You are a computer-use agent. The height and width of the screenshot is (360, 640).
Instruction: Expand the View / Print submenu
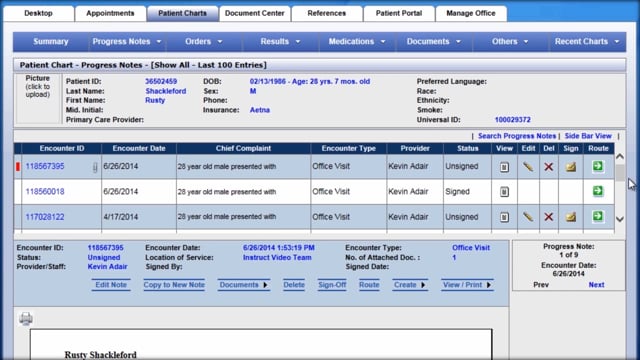[x=467, y=285]
